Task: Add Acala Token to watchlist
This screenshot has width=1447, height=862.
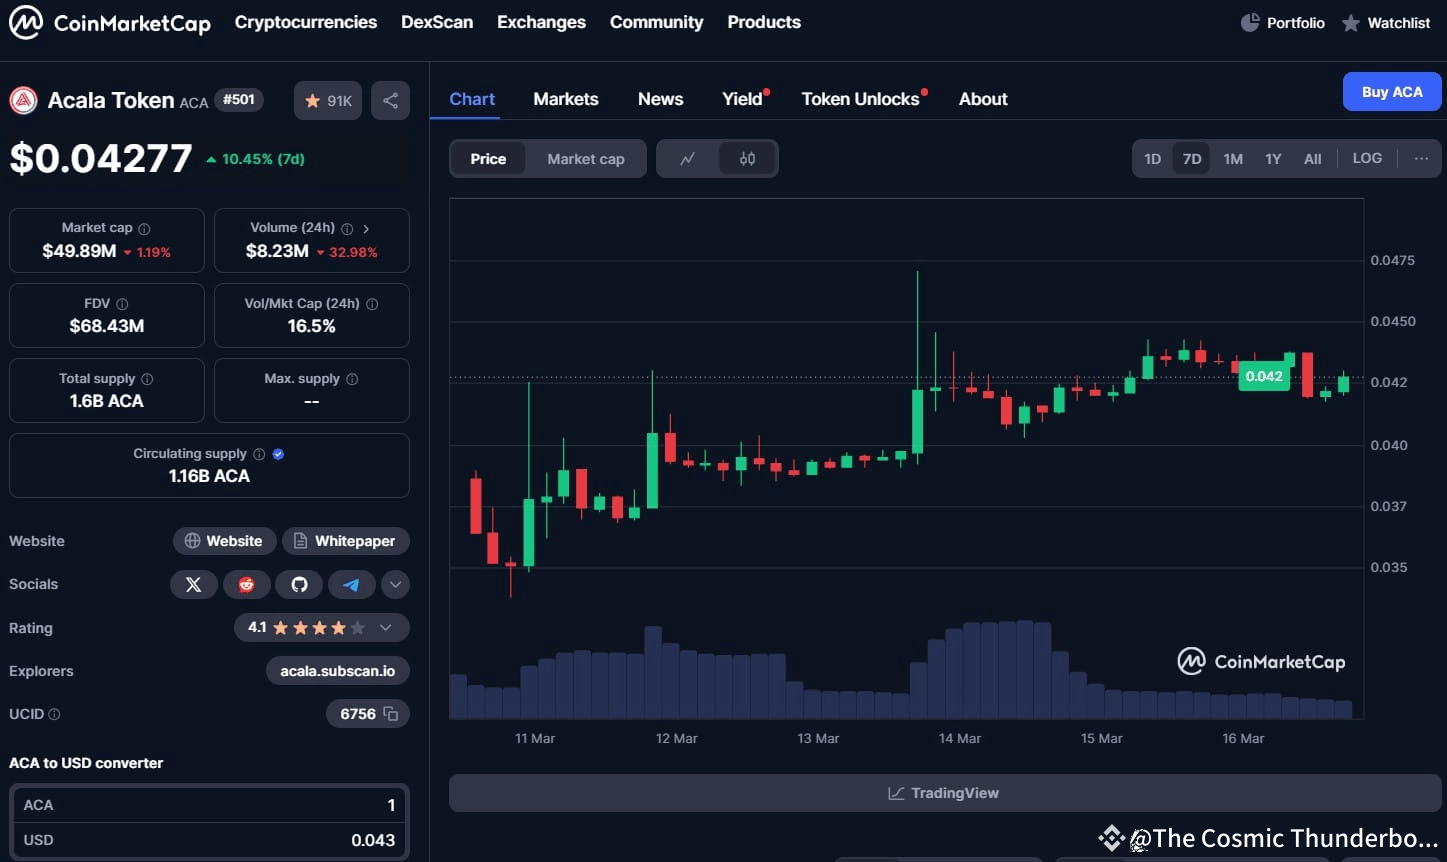Action: pyautogui.click(x=327, y=100)
